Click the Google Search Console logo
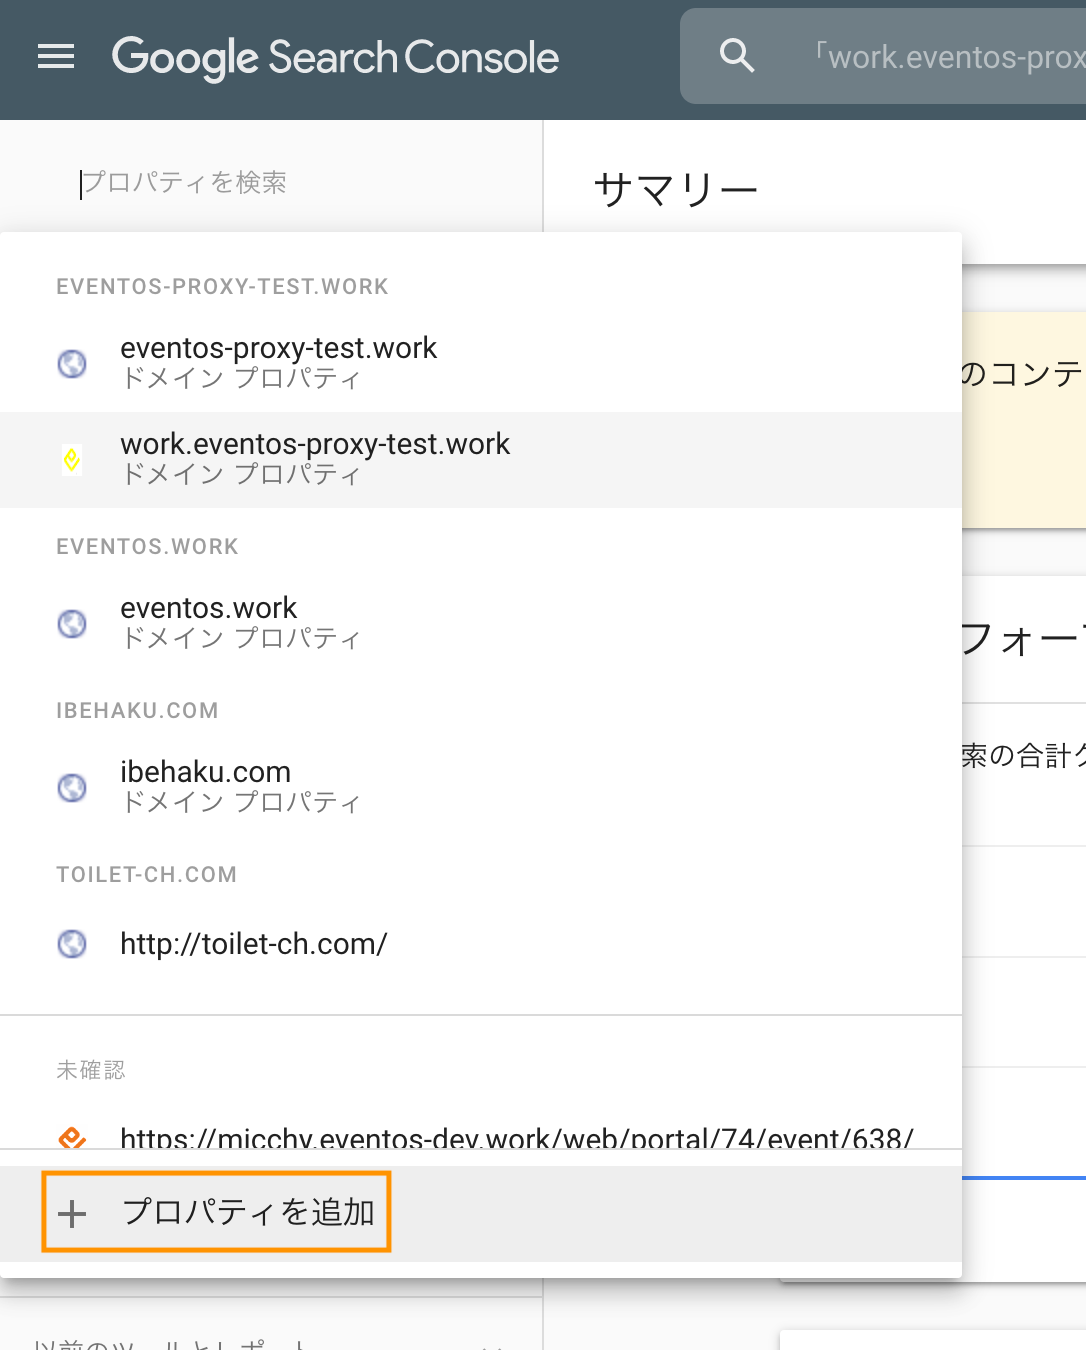This screenshot has height=1350, width=1086. 335,58
